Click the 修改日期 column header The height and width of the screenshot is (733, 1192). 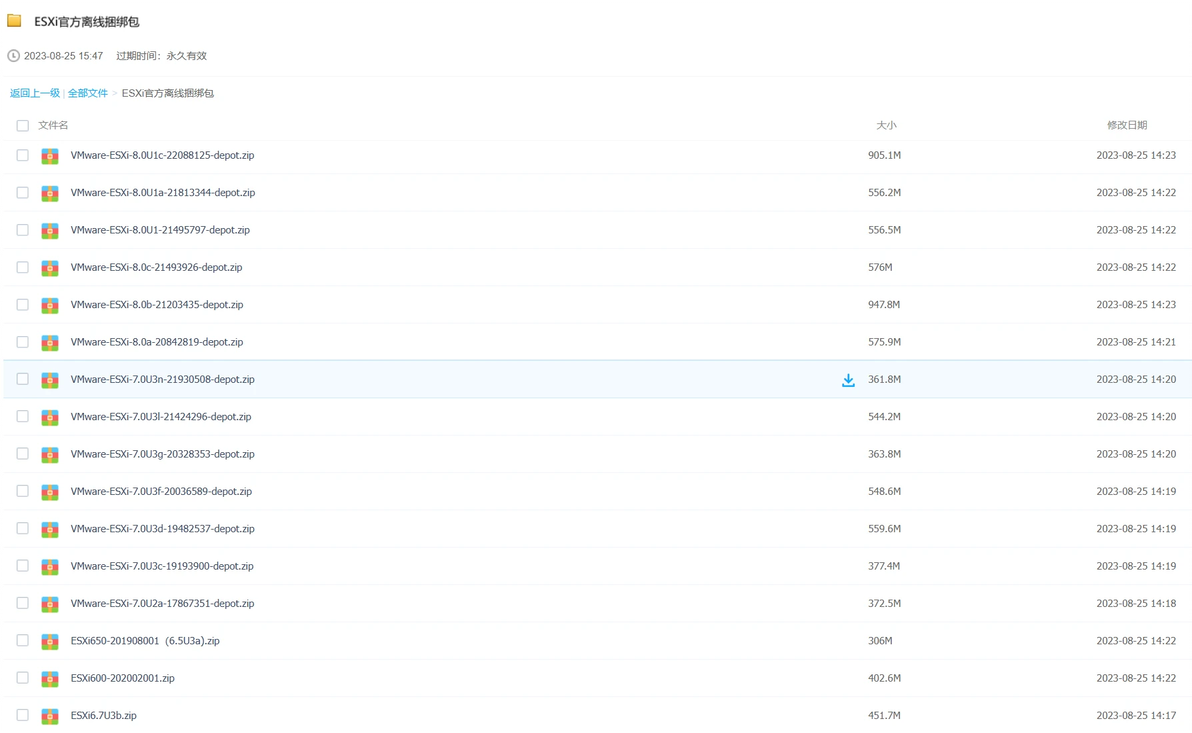1127,125
